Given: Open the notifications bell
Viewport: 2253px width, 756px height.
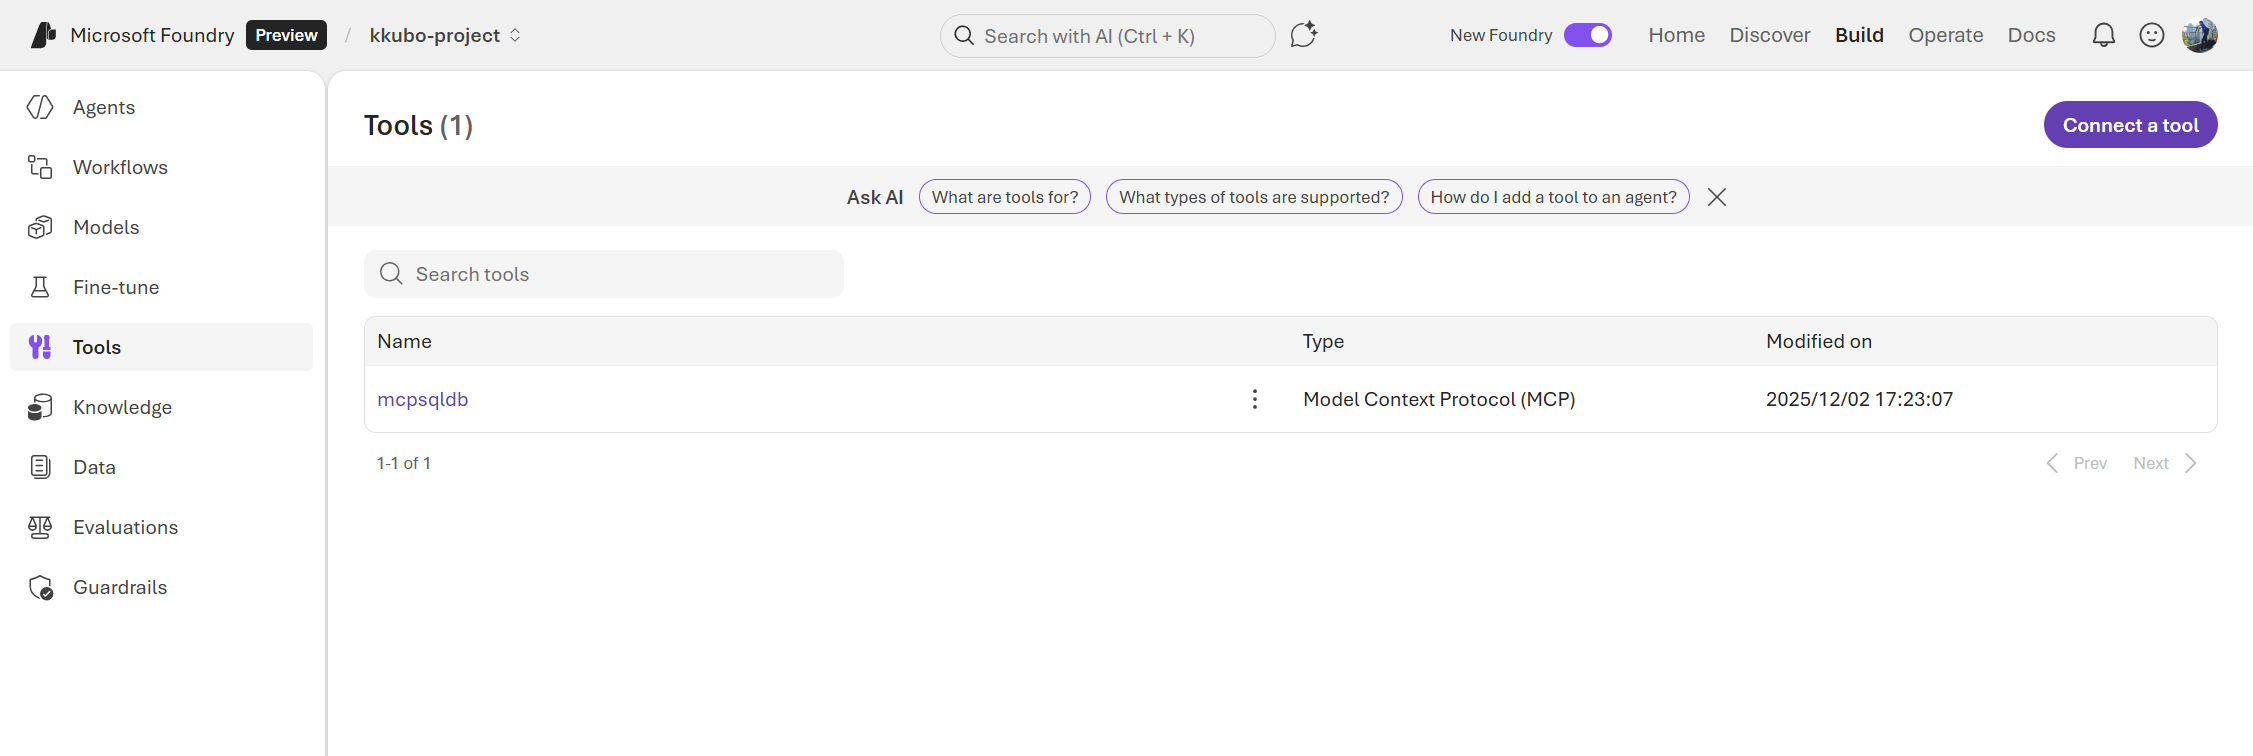Looking at the screenshot, I should [2104, 35].
